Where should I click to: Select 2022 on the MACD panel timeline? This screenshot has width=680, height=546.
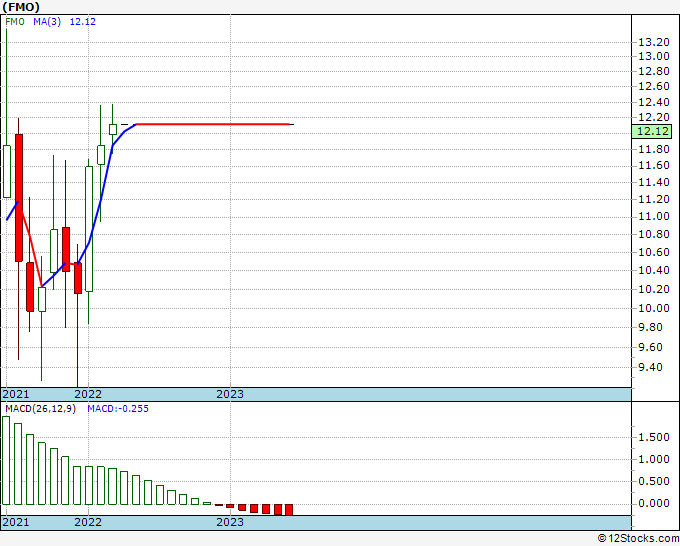[x=88, y=522]
